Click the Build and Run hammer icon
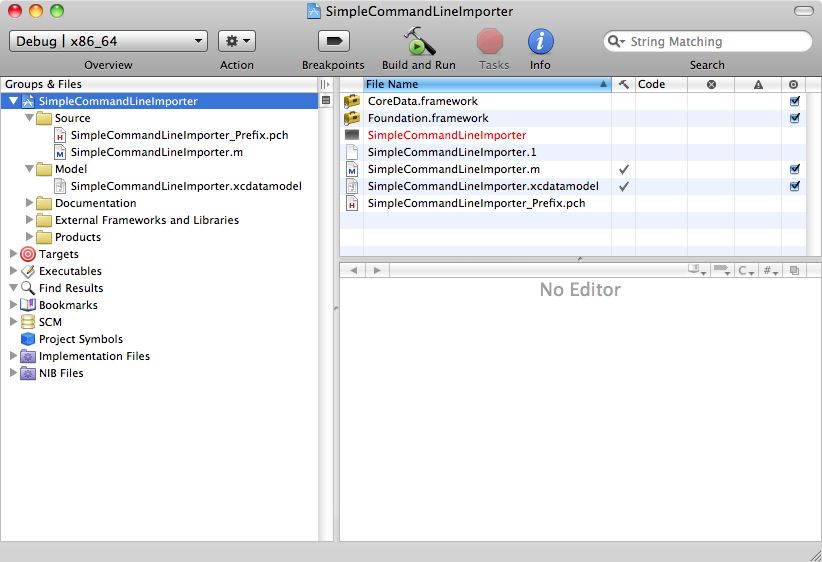 tap(418, 42)
